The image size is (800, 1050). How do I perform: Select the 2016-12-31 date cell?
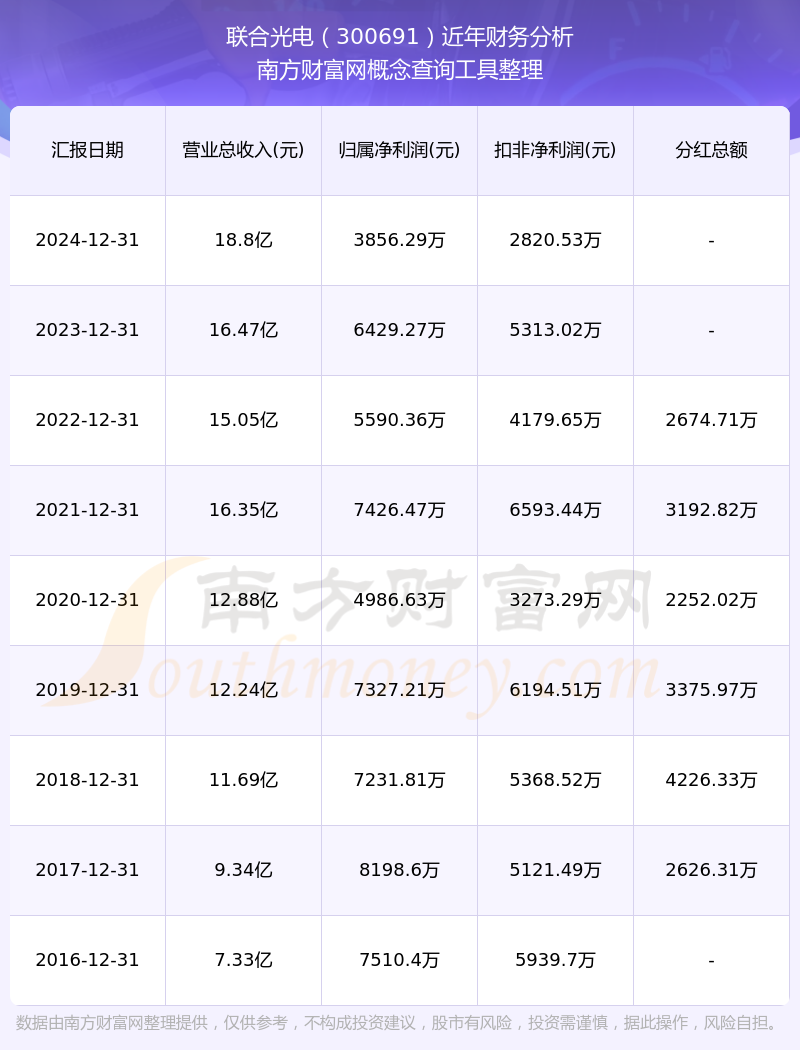click(88, 960)
